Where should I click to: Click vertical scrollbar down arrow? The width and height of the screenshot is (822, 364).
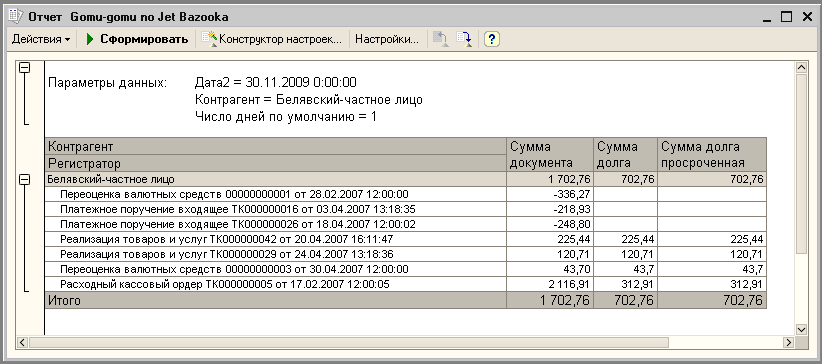(x=801, y=329)
